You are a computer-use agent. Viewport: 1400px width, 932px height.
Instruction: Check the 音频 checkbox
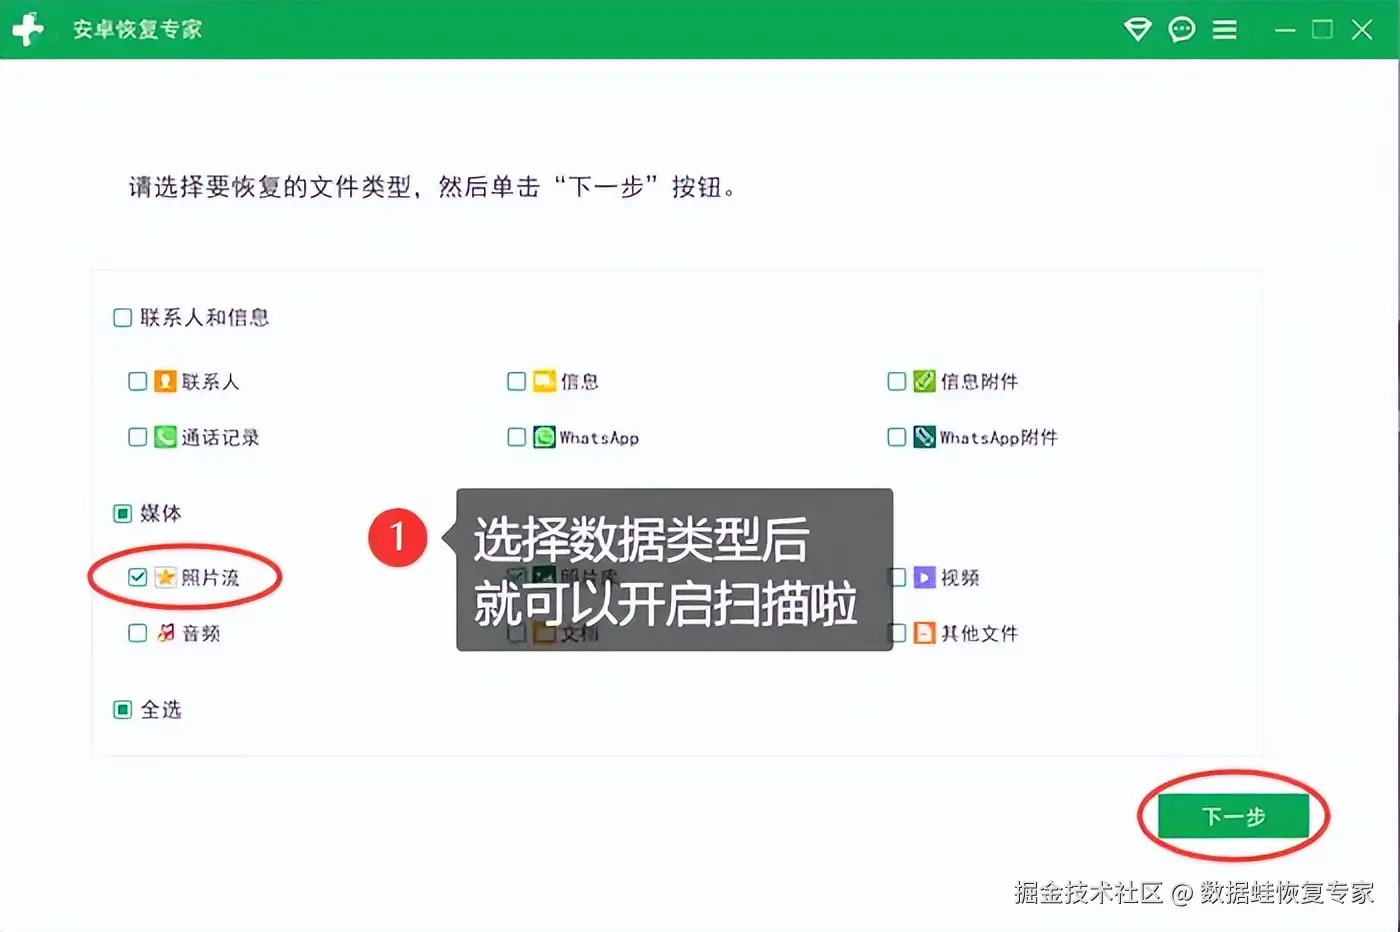point(137,633)
